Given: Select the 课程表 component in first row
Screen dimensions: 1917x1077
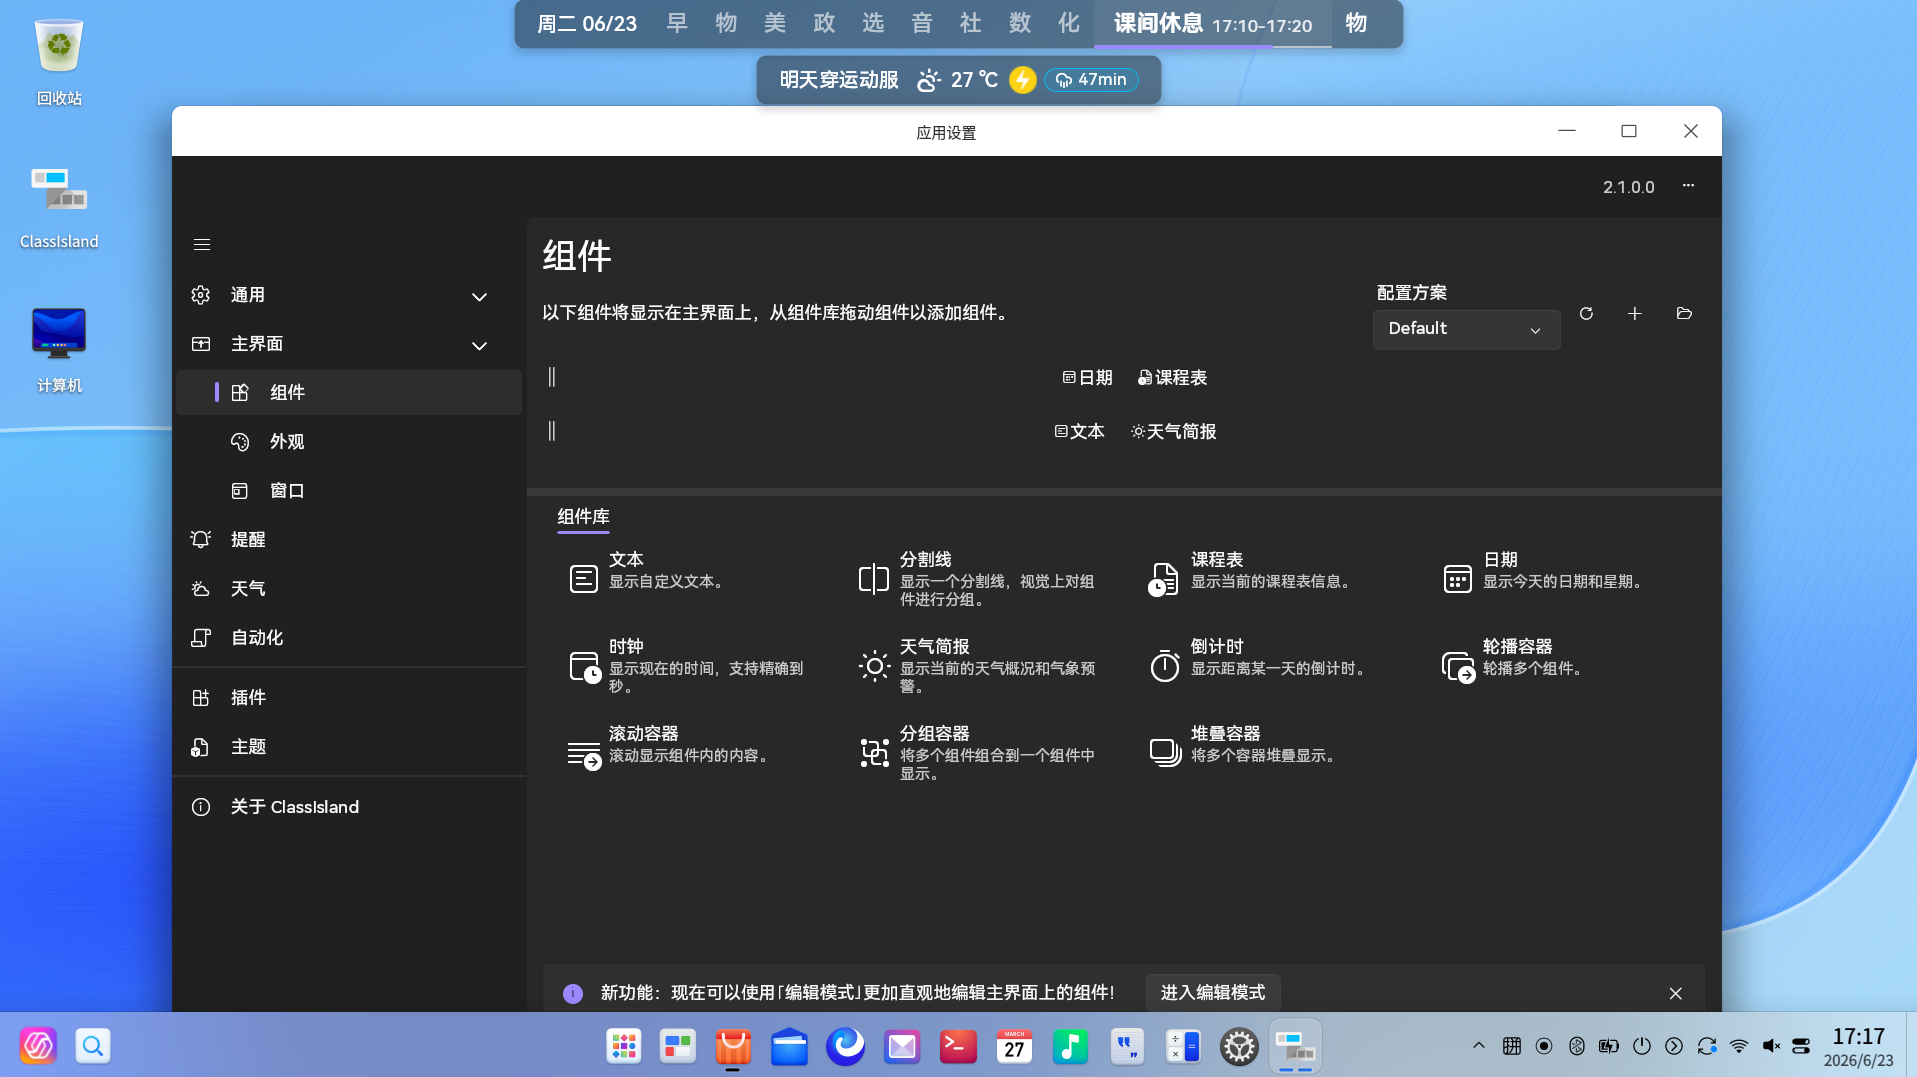Looking at the screenshot, I should pos(1172,378).
